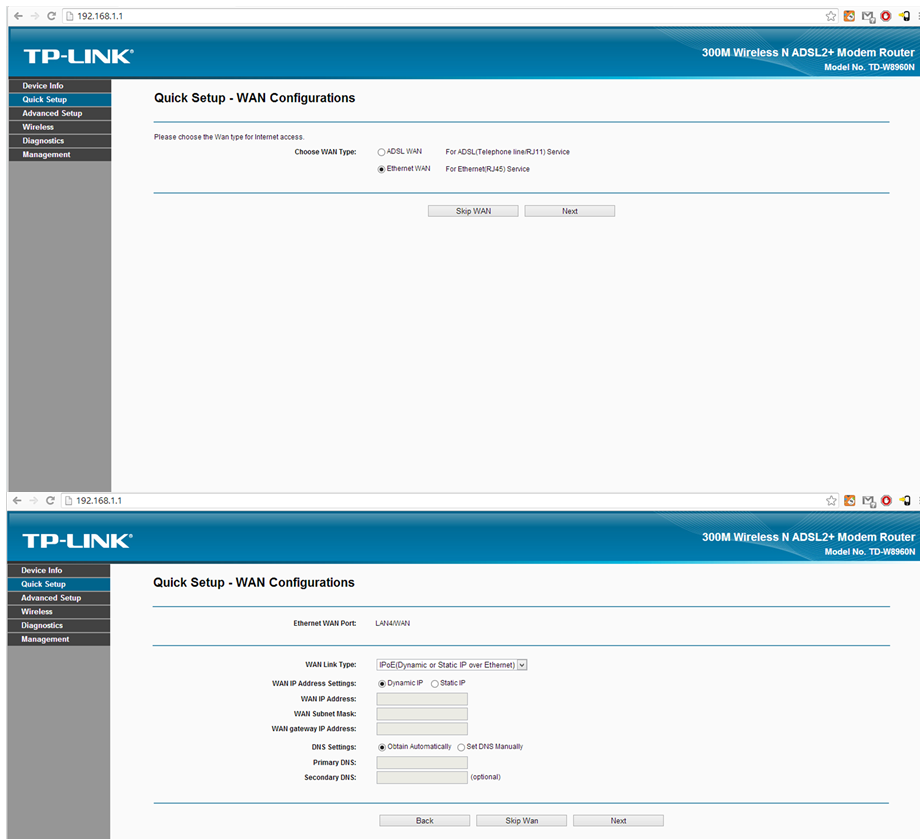Click Skip WAN on Choose WAN Type page
The width and height of the screenshot is (920, 839).
(473, 211)
